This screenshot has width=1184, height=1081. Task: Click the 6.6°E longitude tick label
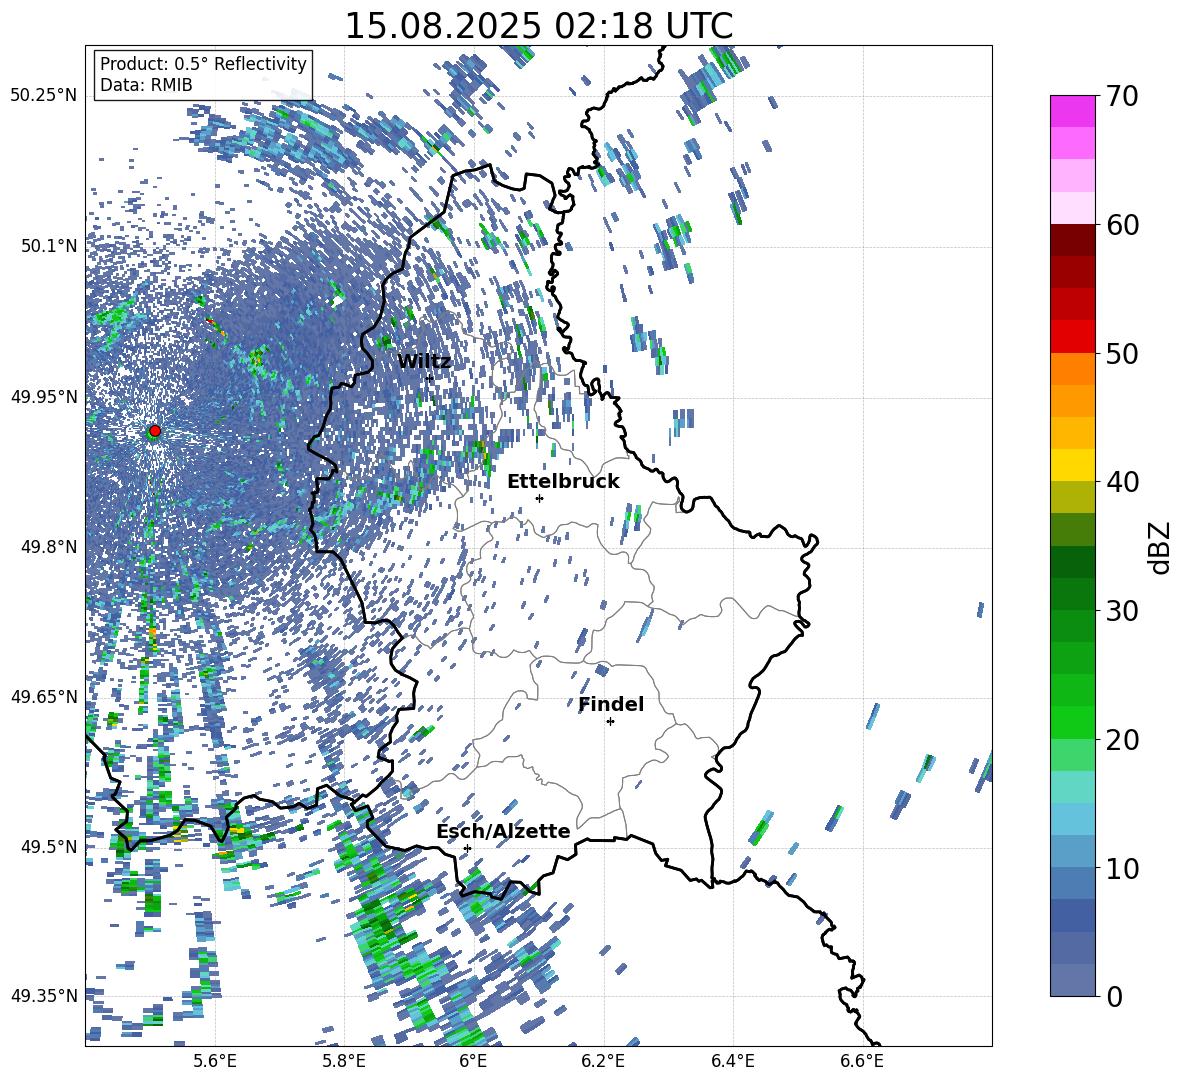pyautogui.click(x=862, y=1062)
